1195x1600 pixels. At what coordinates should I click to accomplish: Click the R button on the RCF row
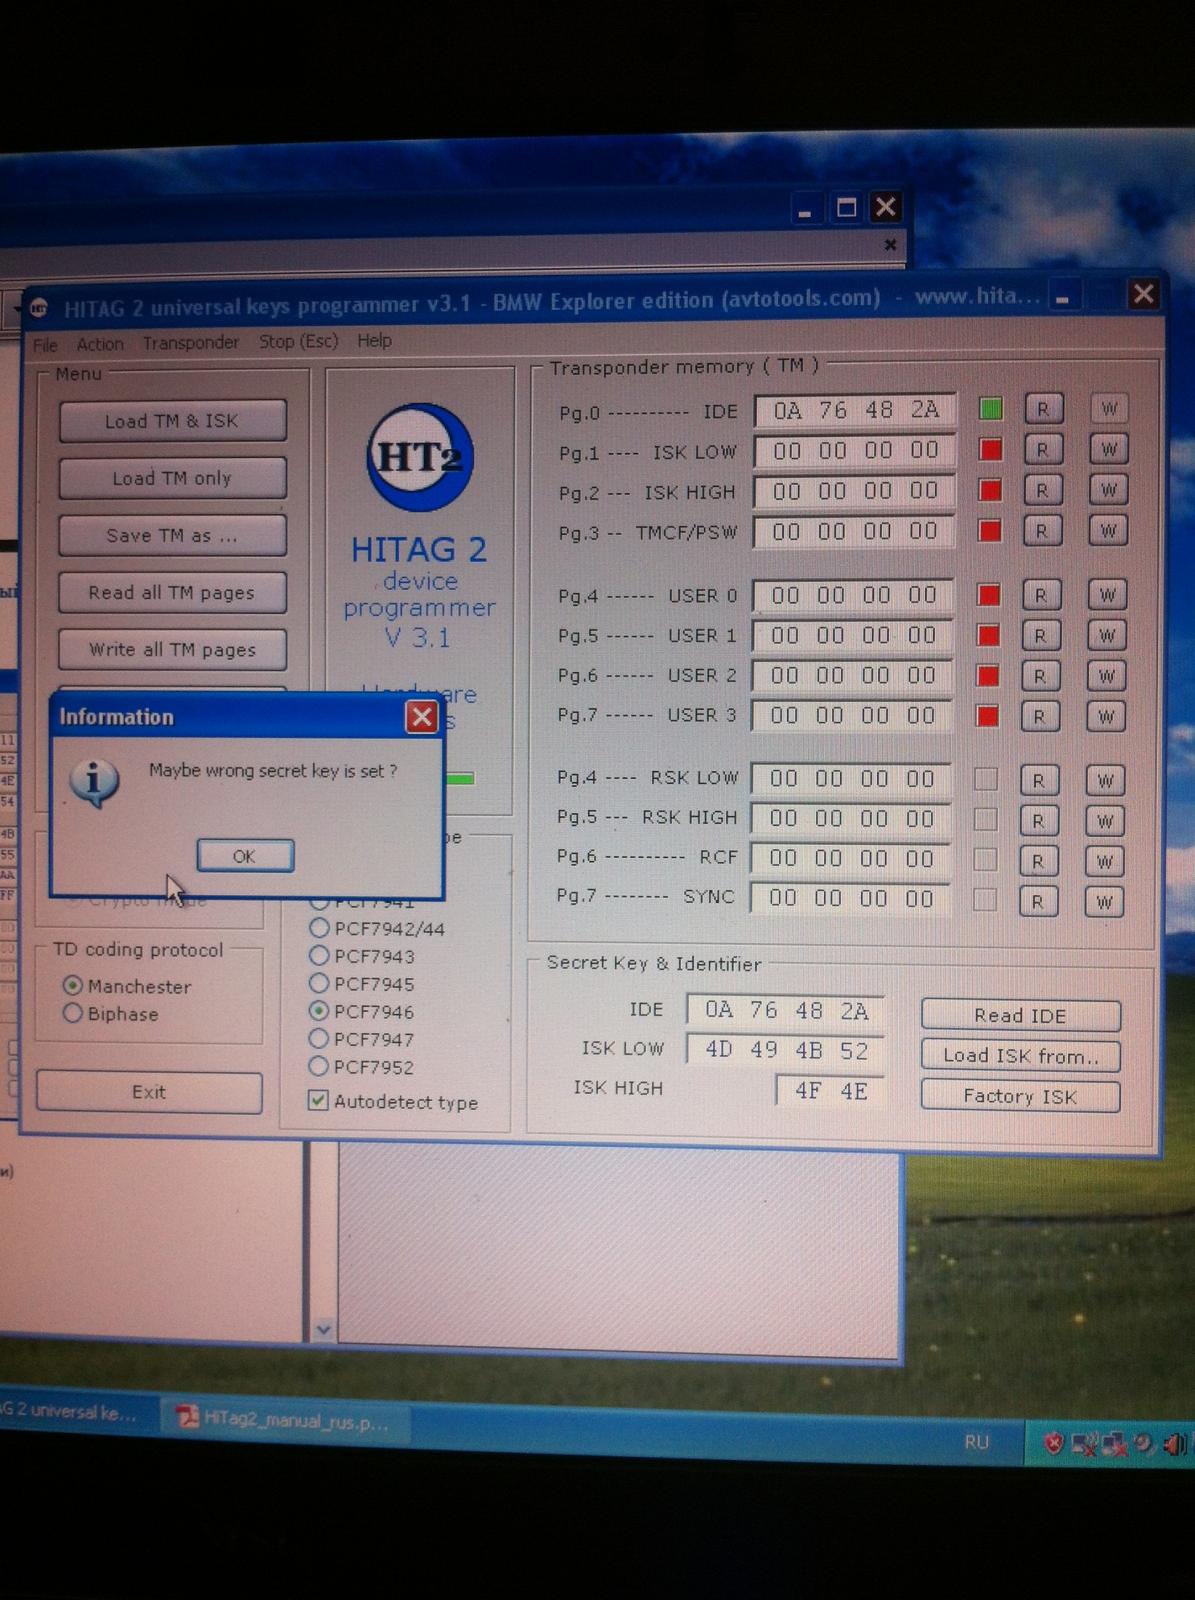pyautogui.click(x=1037, y=862)
